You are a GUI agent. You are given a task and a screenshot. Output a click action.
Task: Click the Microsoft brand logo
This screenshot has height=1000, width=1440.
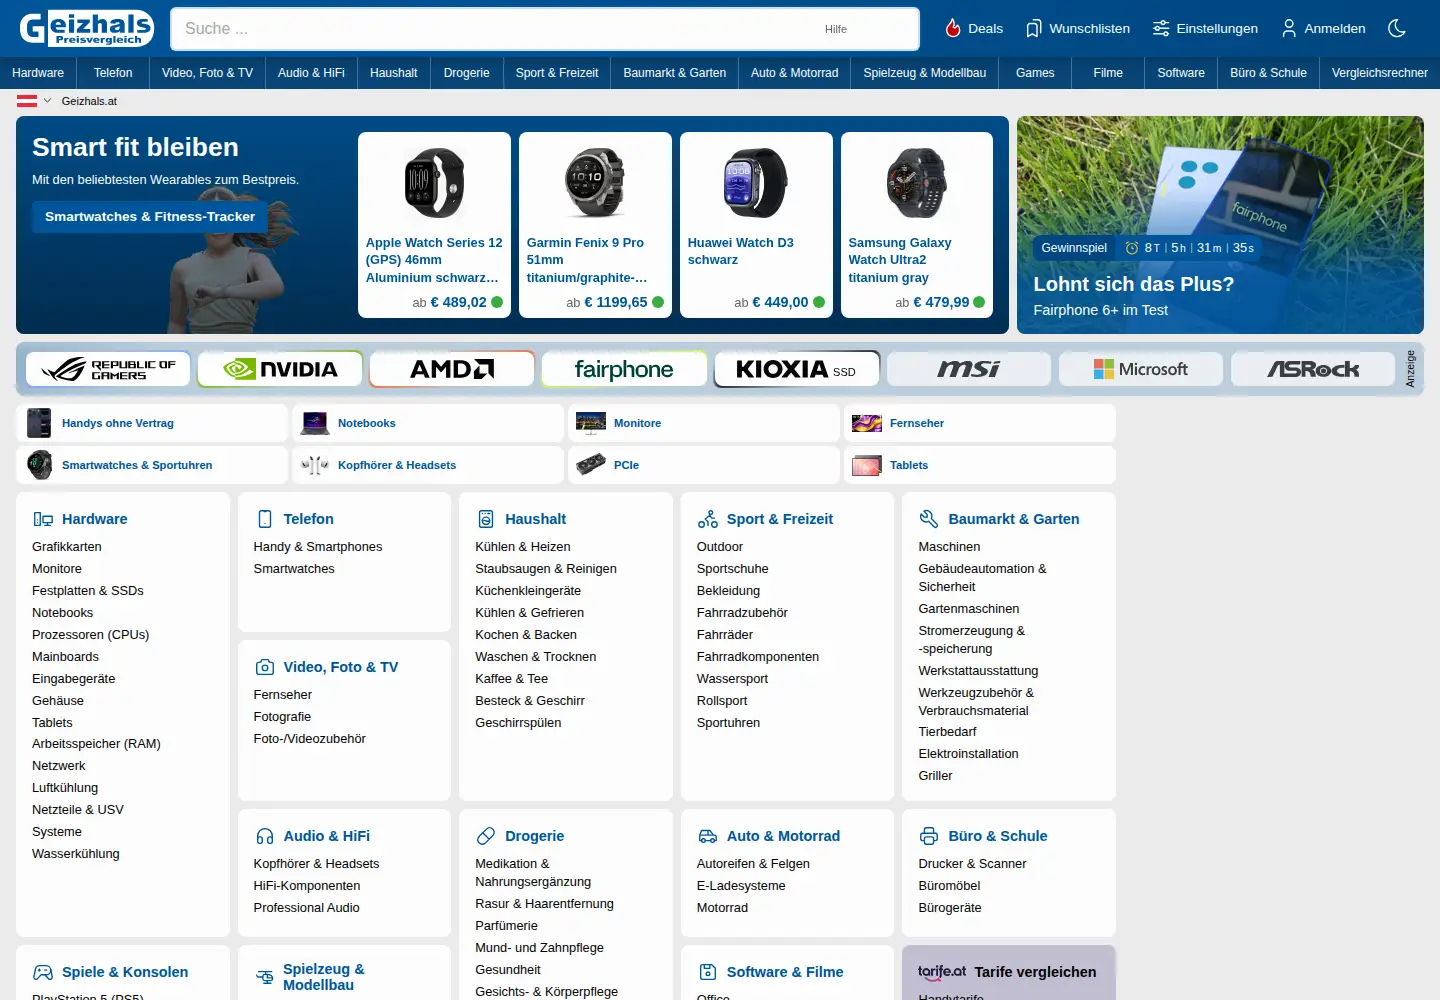1140,369
